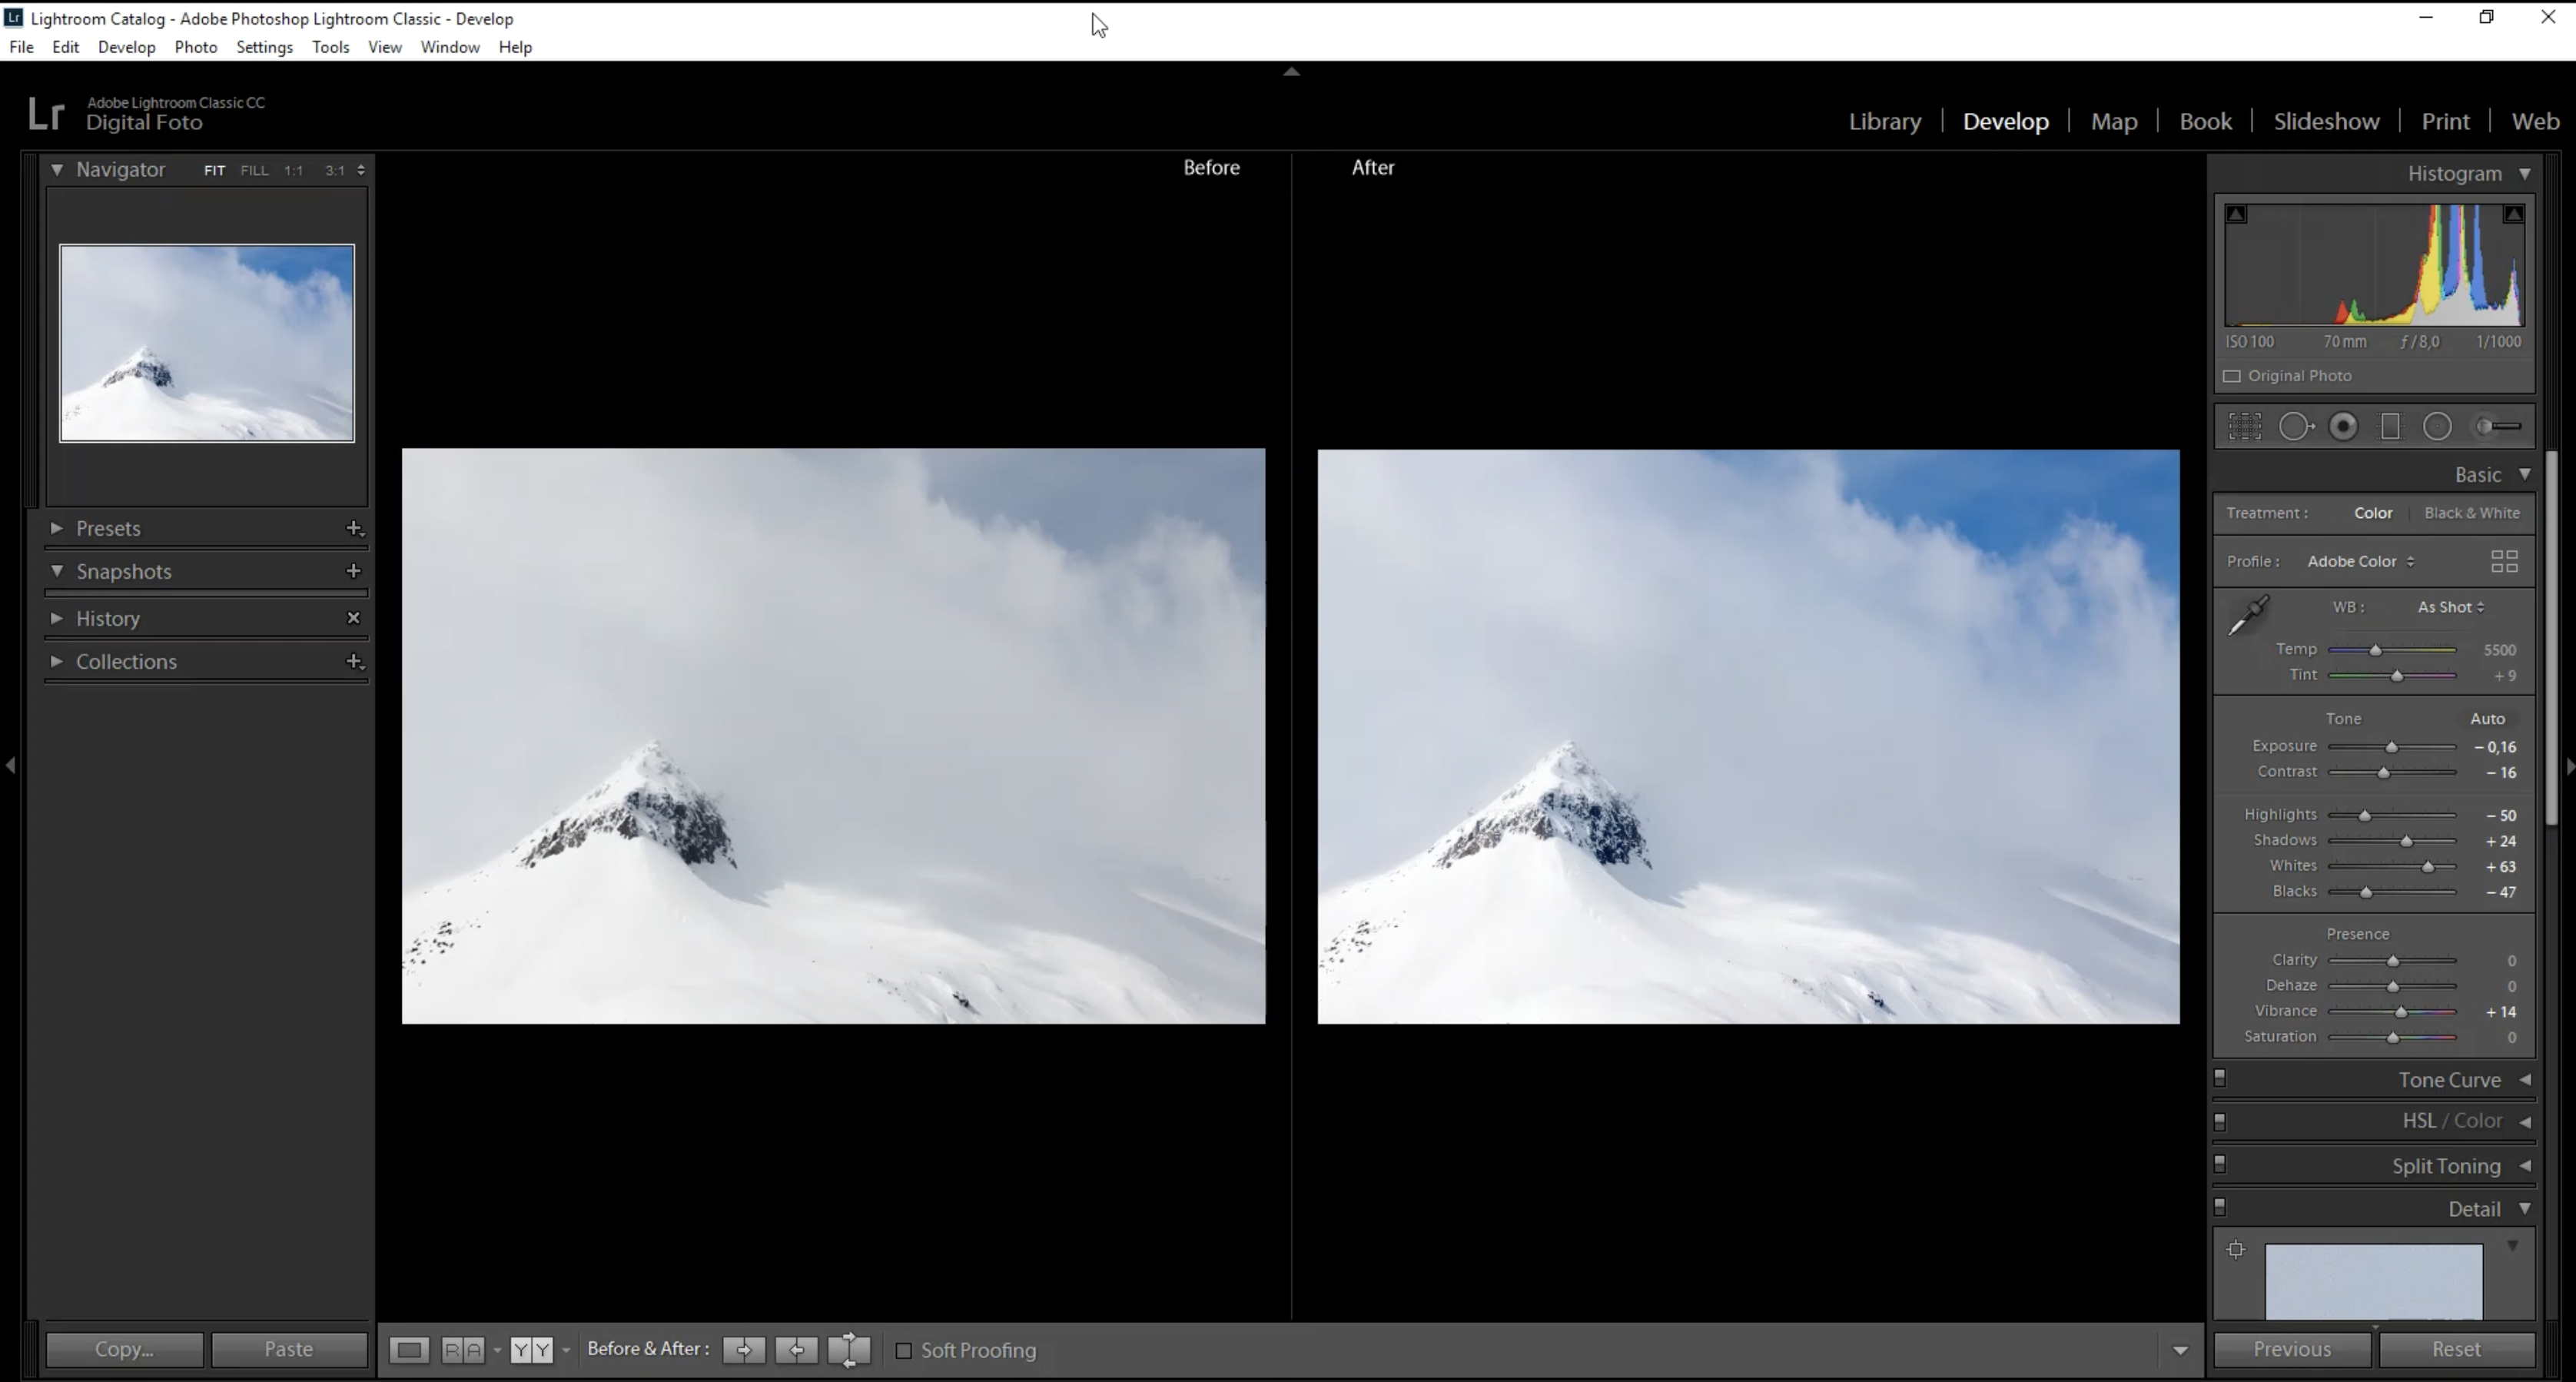Image resolution: width=2576 pixels, height=1382 pixels.
Task: Expand the Presets panel
Action: 57,528
